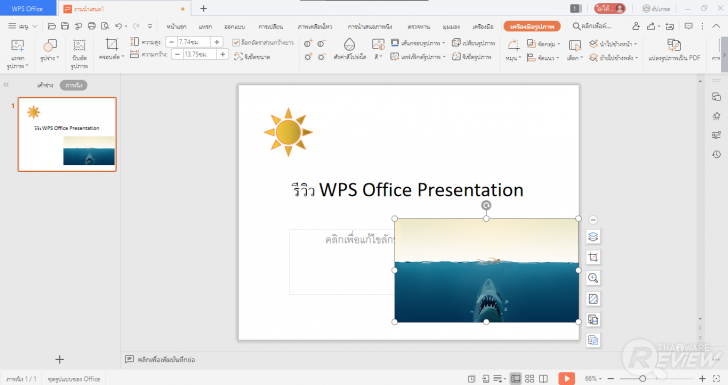The image size is (728, 385).
Task: Click the WPS Office home tab
Action: pos(27,8)
